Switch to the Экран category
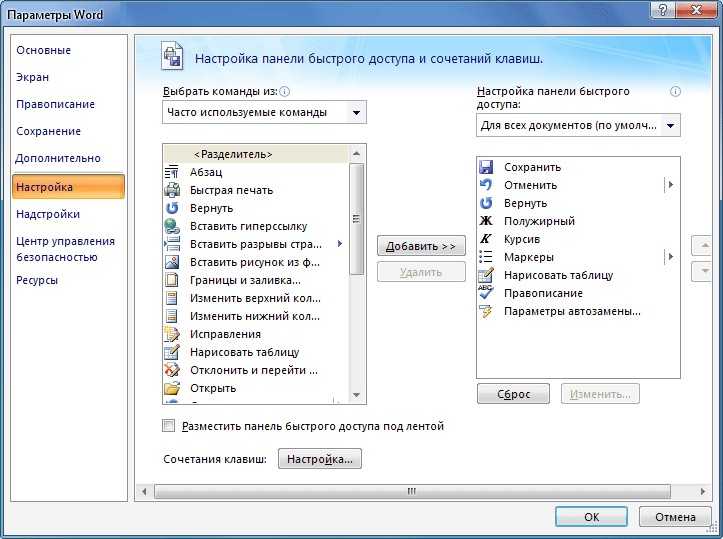723x539 pixels. 32,77
